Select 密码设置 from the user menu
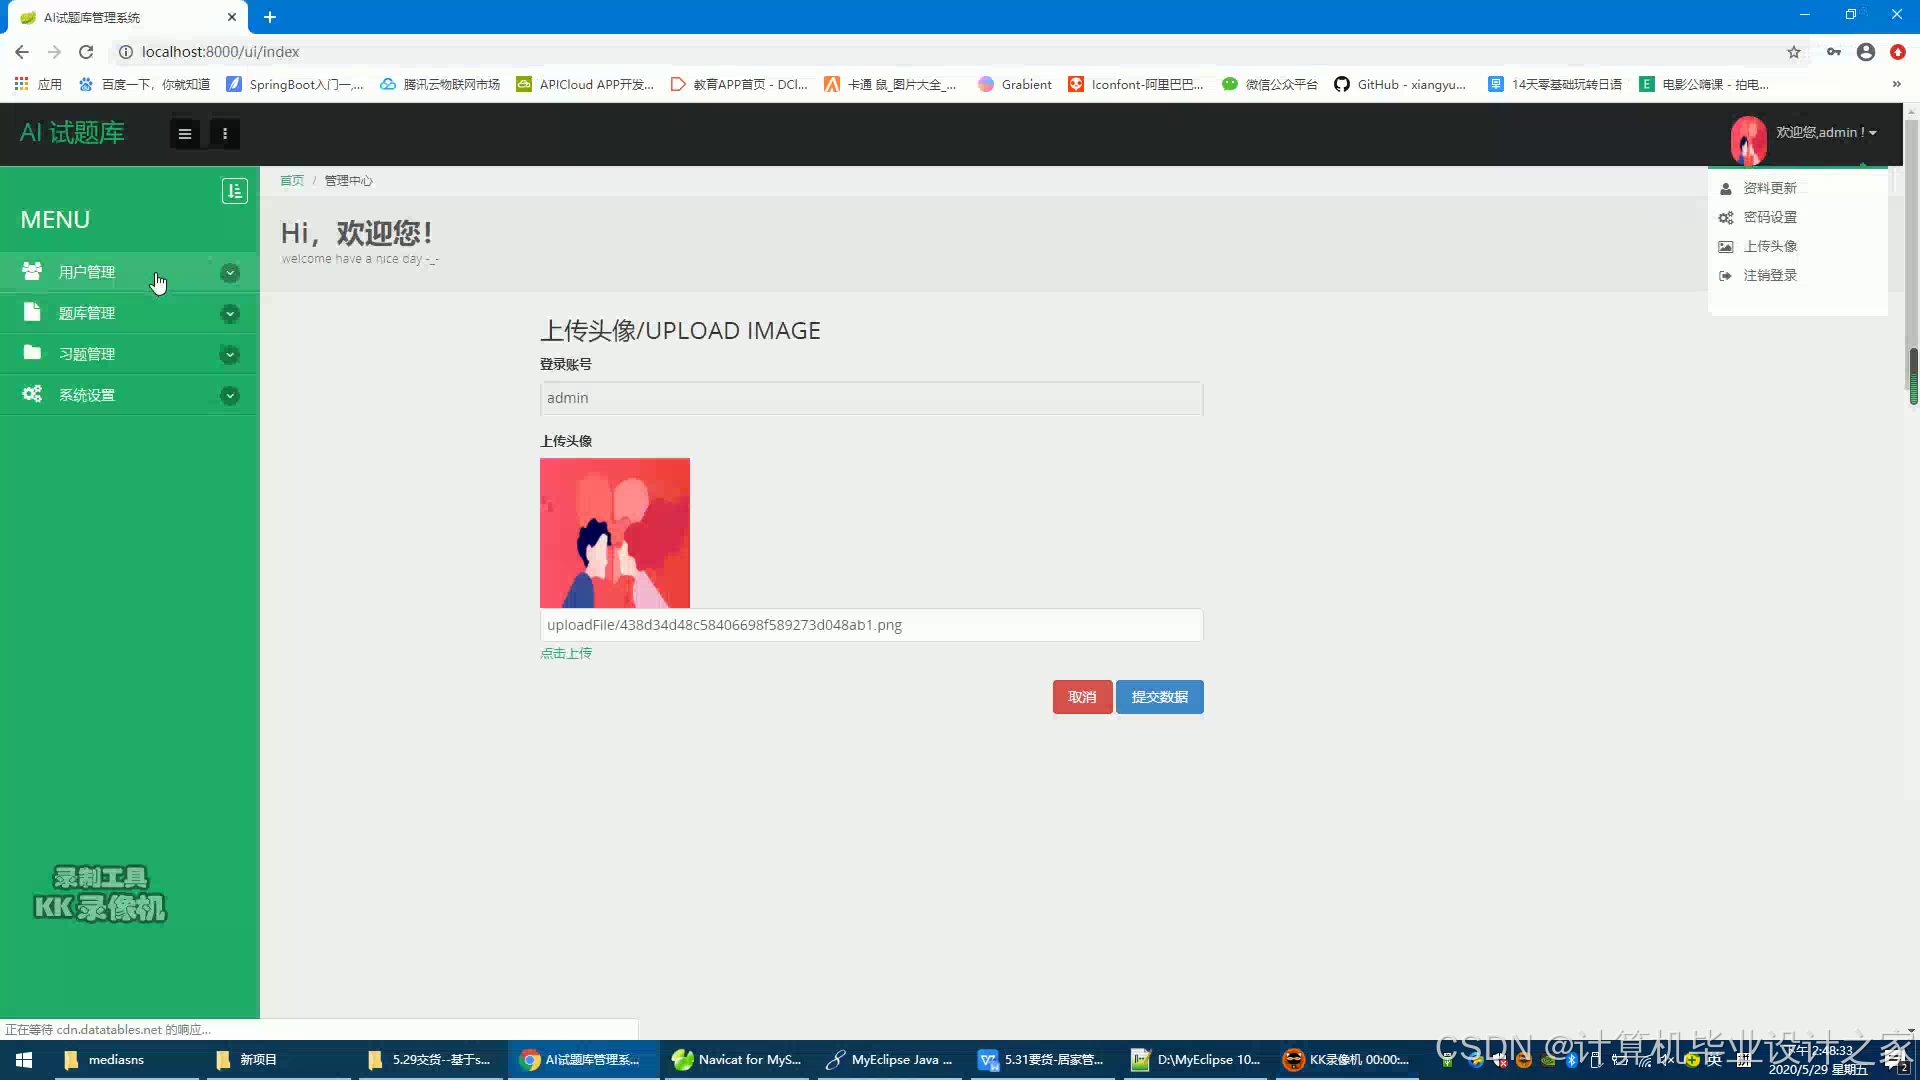The width and height of the screenshot is (1920, 1080). tap(1770, 217)
